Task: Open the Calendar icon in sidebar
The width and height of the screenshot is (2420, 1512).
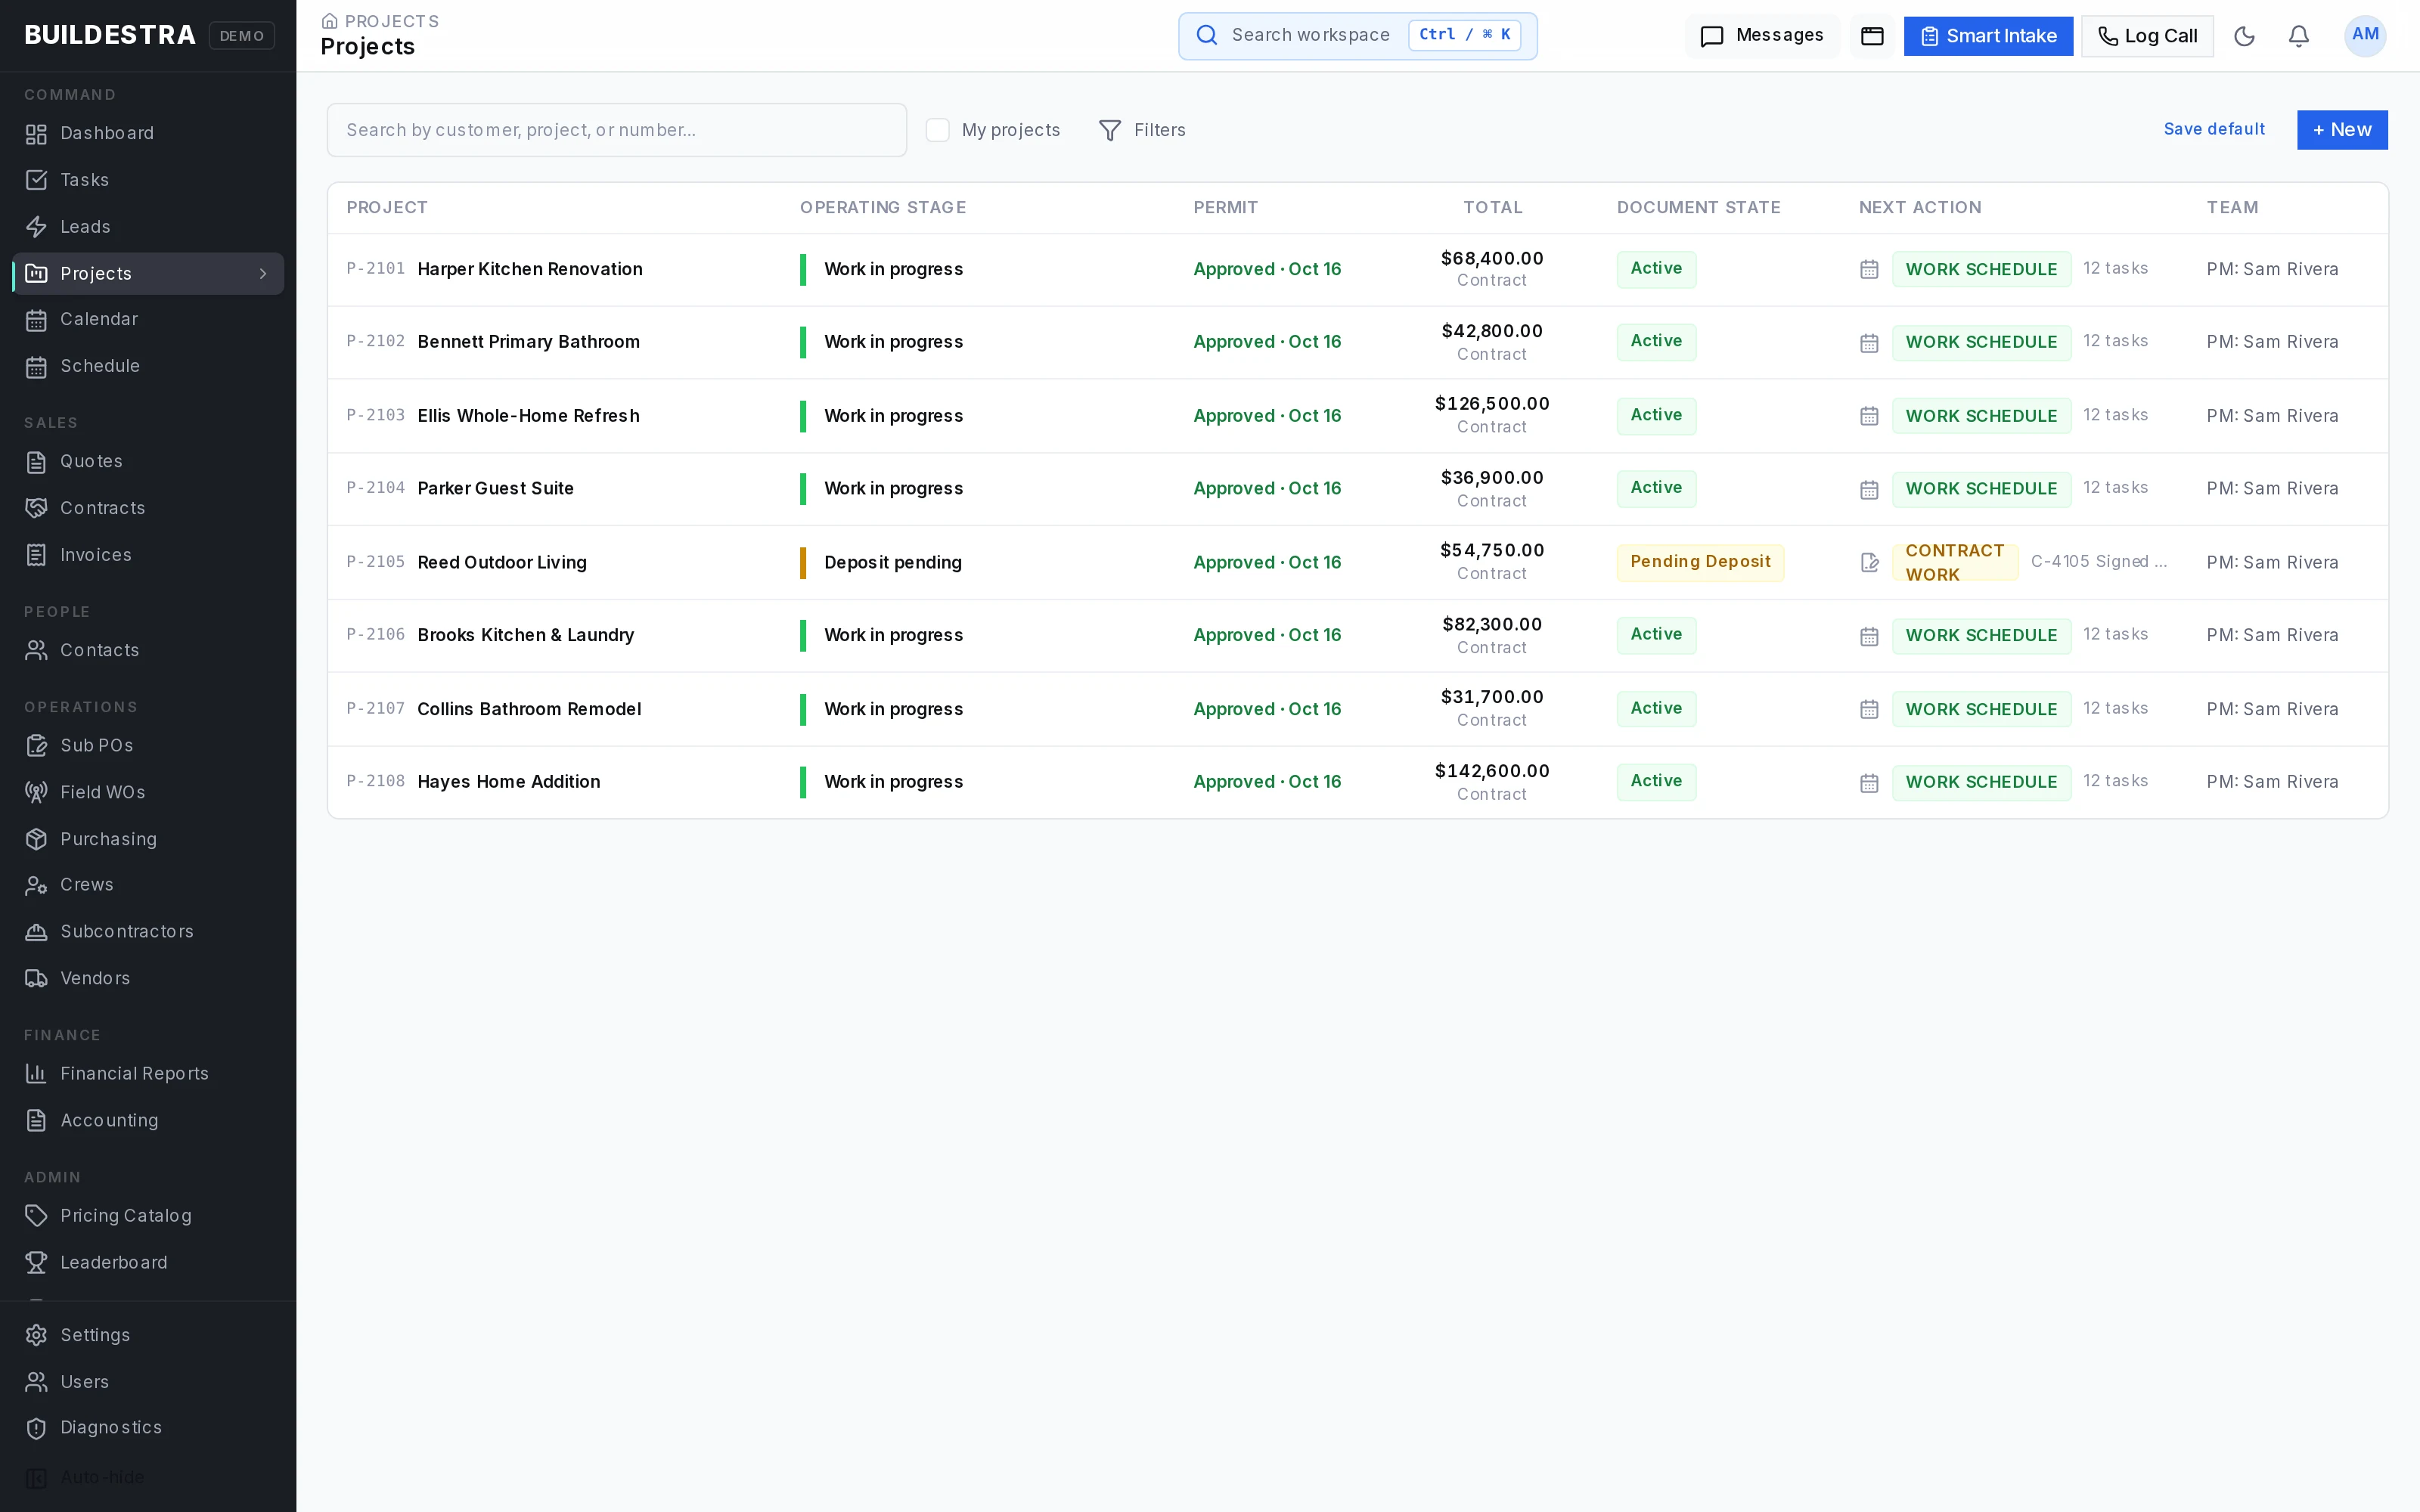Action: coord(36,320)
